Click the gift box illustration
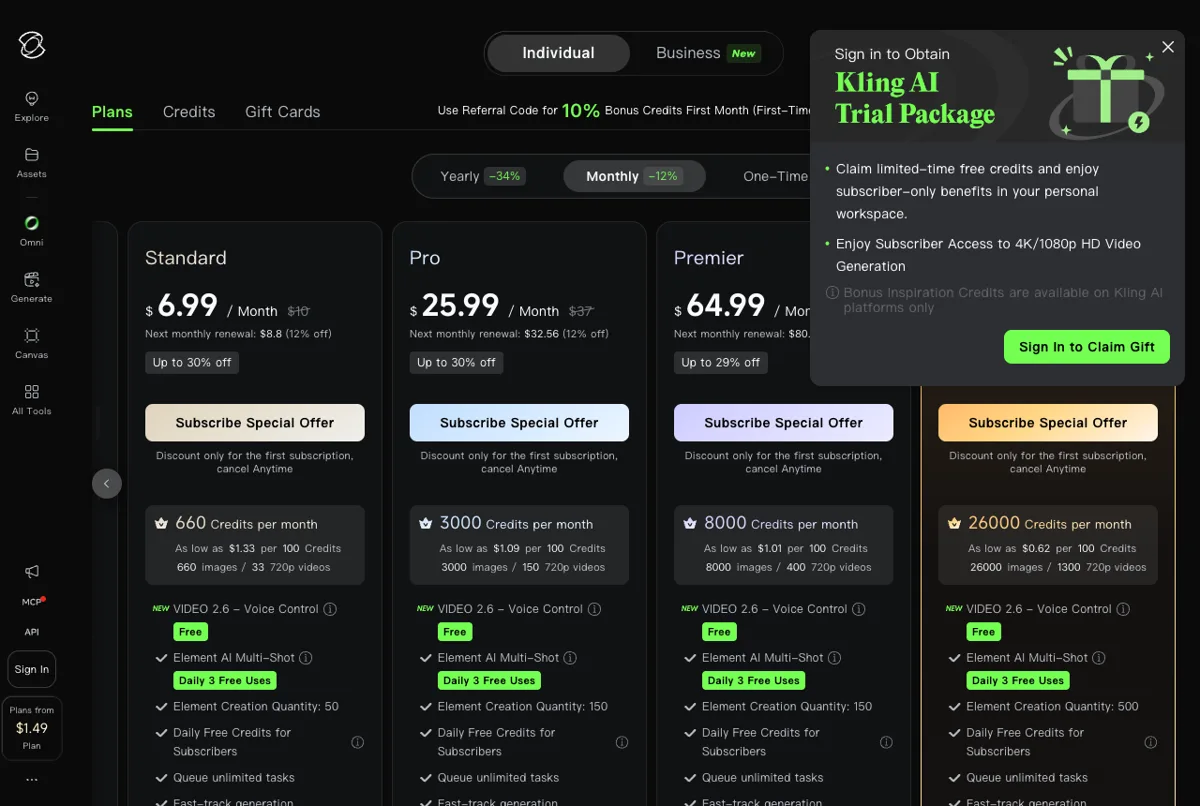1200x806 pixels. [x=1105, y=91]
